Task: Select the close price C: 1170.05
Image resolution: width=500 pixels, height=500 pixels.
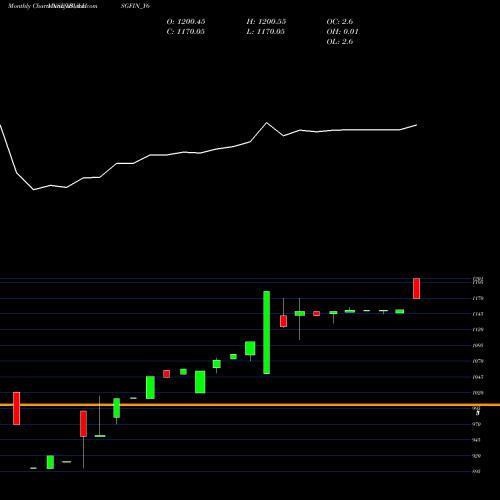Action: [185, 32]
